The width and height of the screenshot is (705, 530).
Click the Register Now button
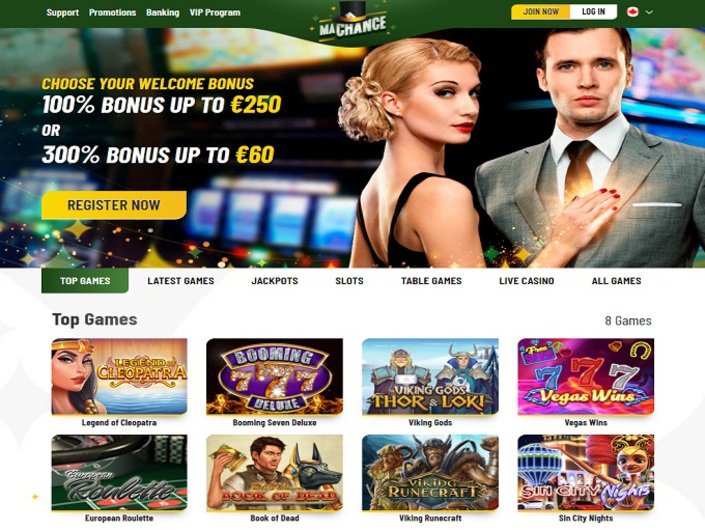coord(114,205)
